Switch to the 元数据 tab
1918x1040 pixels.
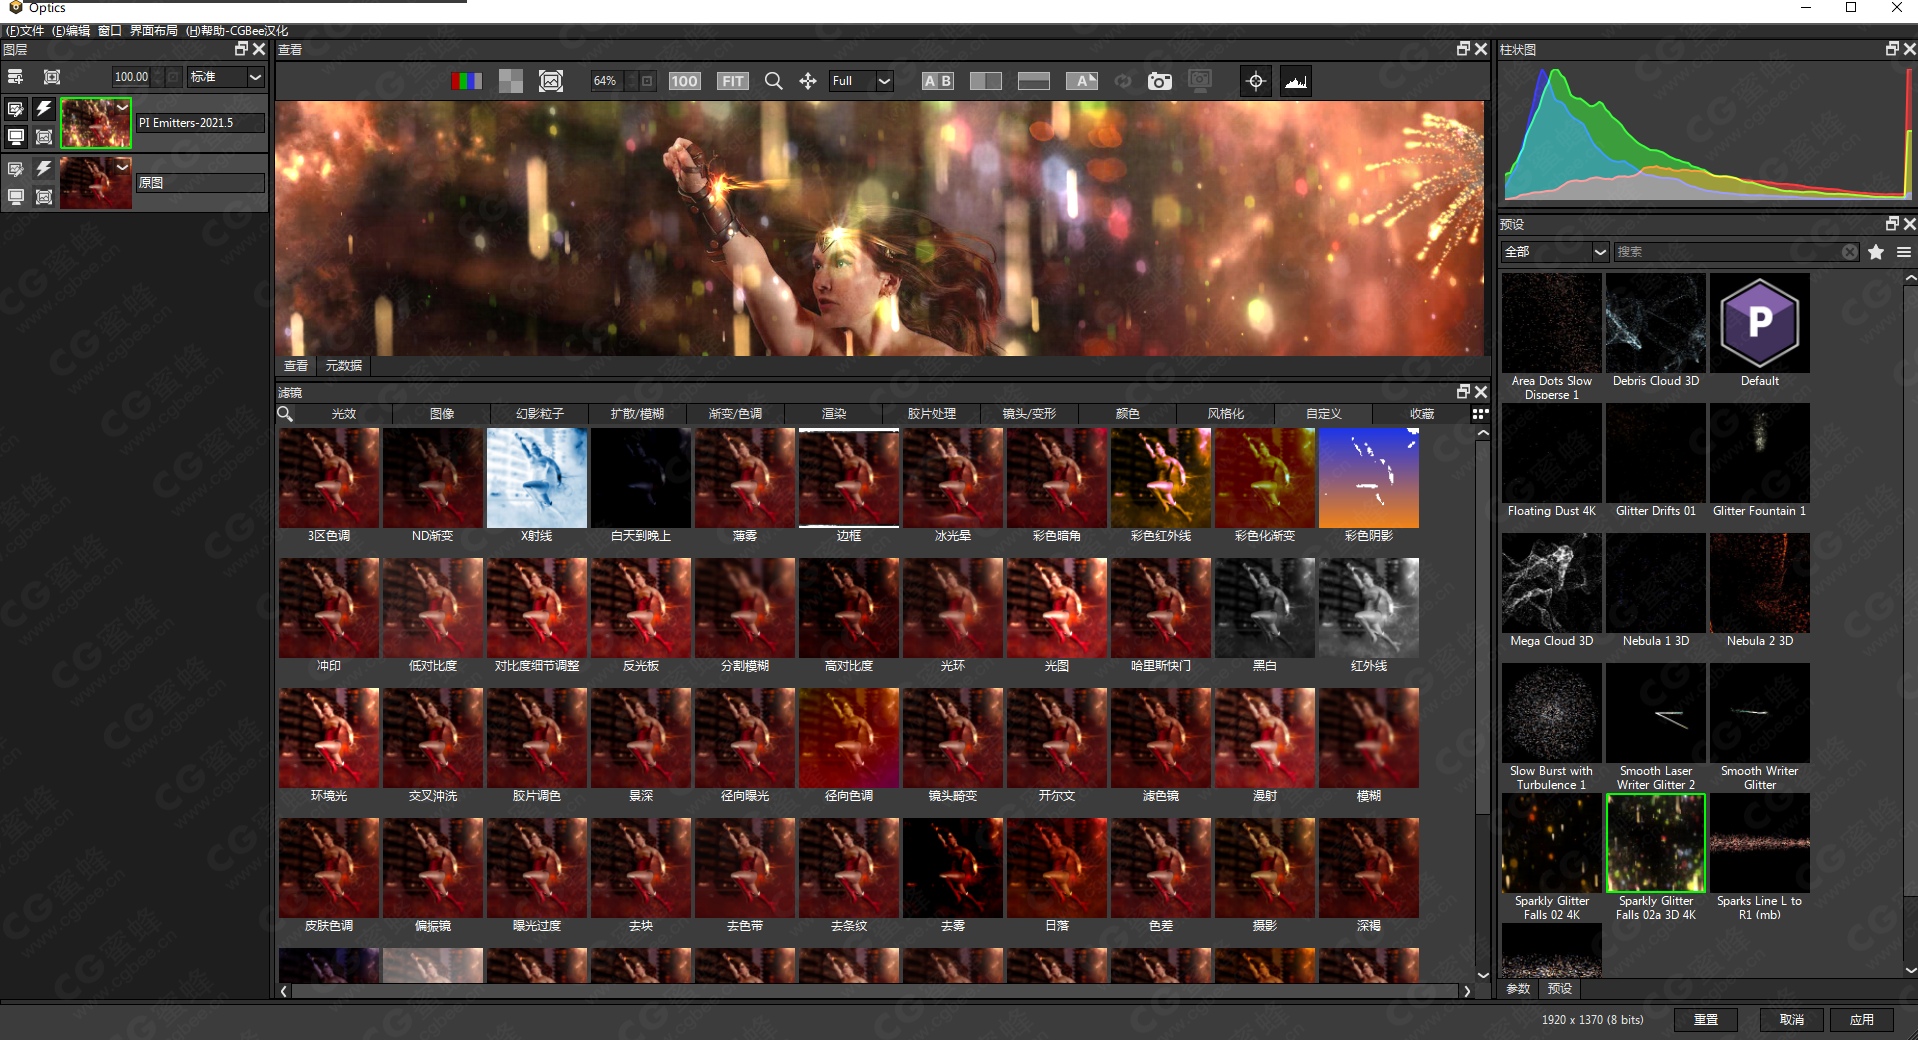344,366
